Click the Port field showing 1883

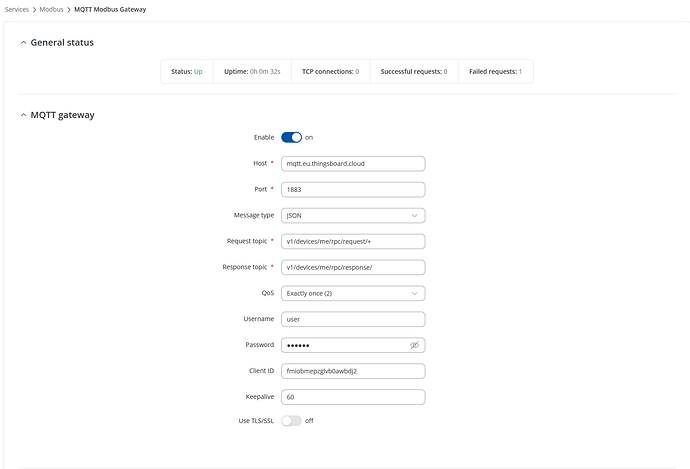[x=353, y=189]
